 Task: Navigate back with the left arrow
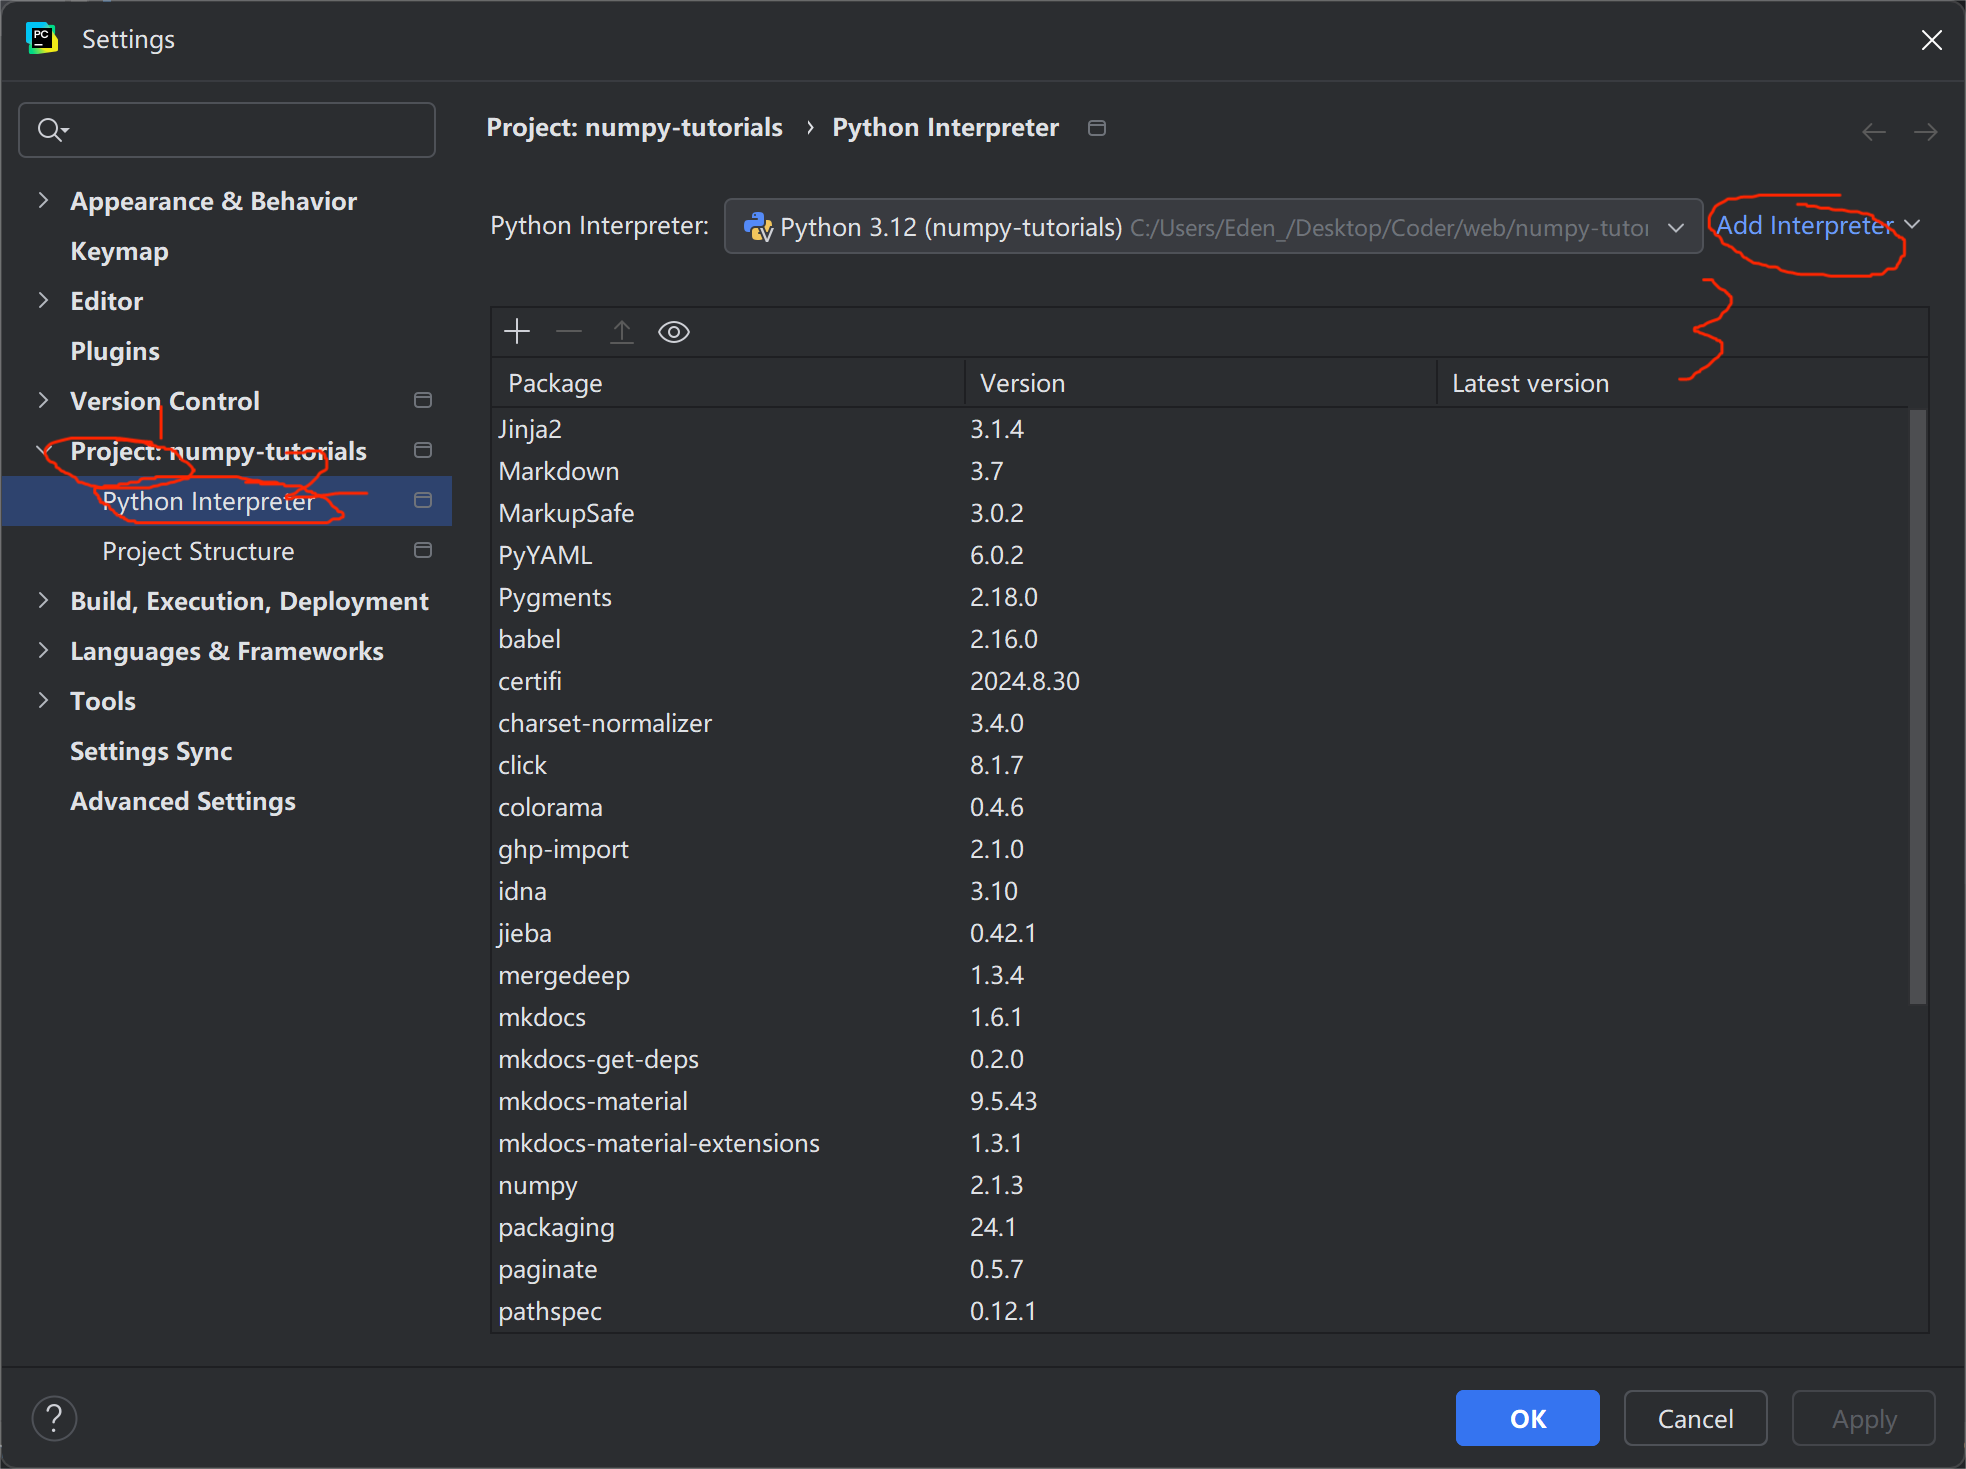(x=1874, y=131)
